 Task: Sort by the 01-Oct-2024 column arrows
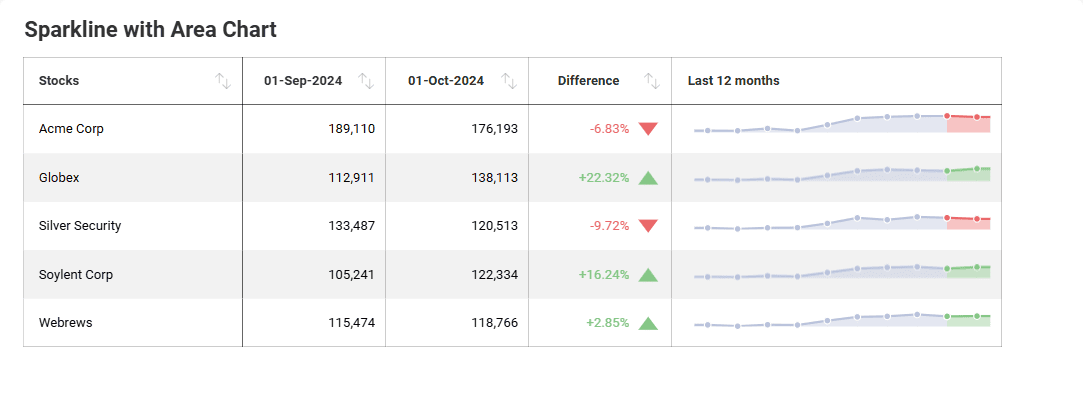pyautogui.click(x=509, y=81)
